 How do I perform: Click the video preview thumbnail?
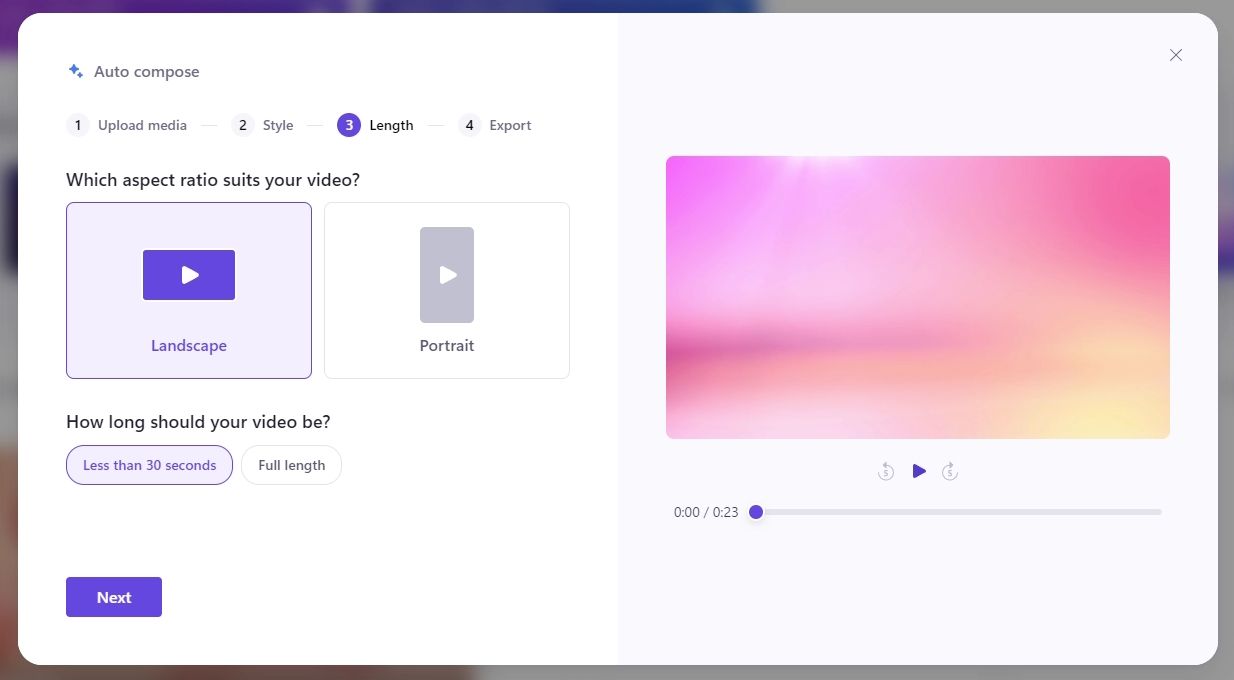tap(917, 296)
